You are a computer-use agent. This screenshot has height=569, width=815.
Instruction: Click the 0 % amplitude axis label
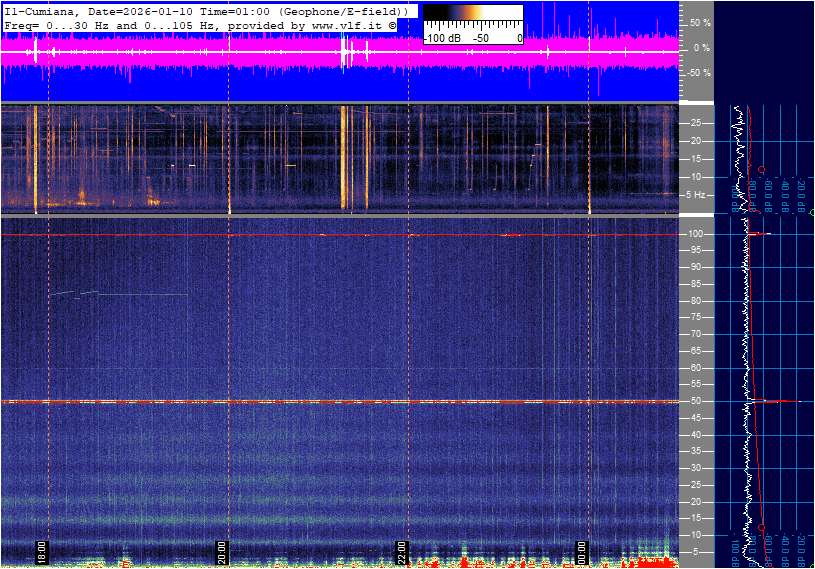click(x=701, y=47)
